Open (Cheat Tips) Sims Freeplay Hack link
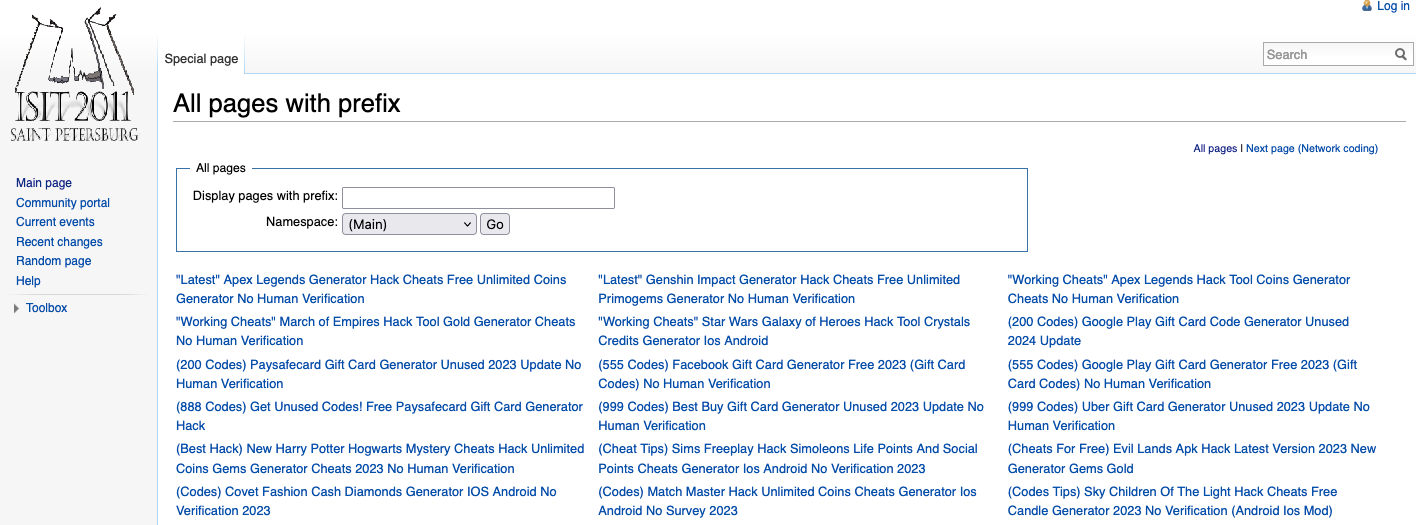The image size is (1416, 525). tap(788, 459)
